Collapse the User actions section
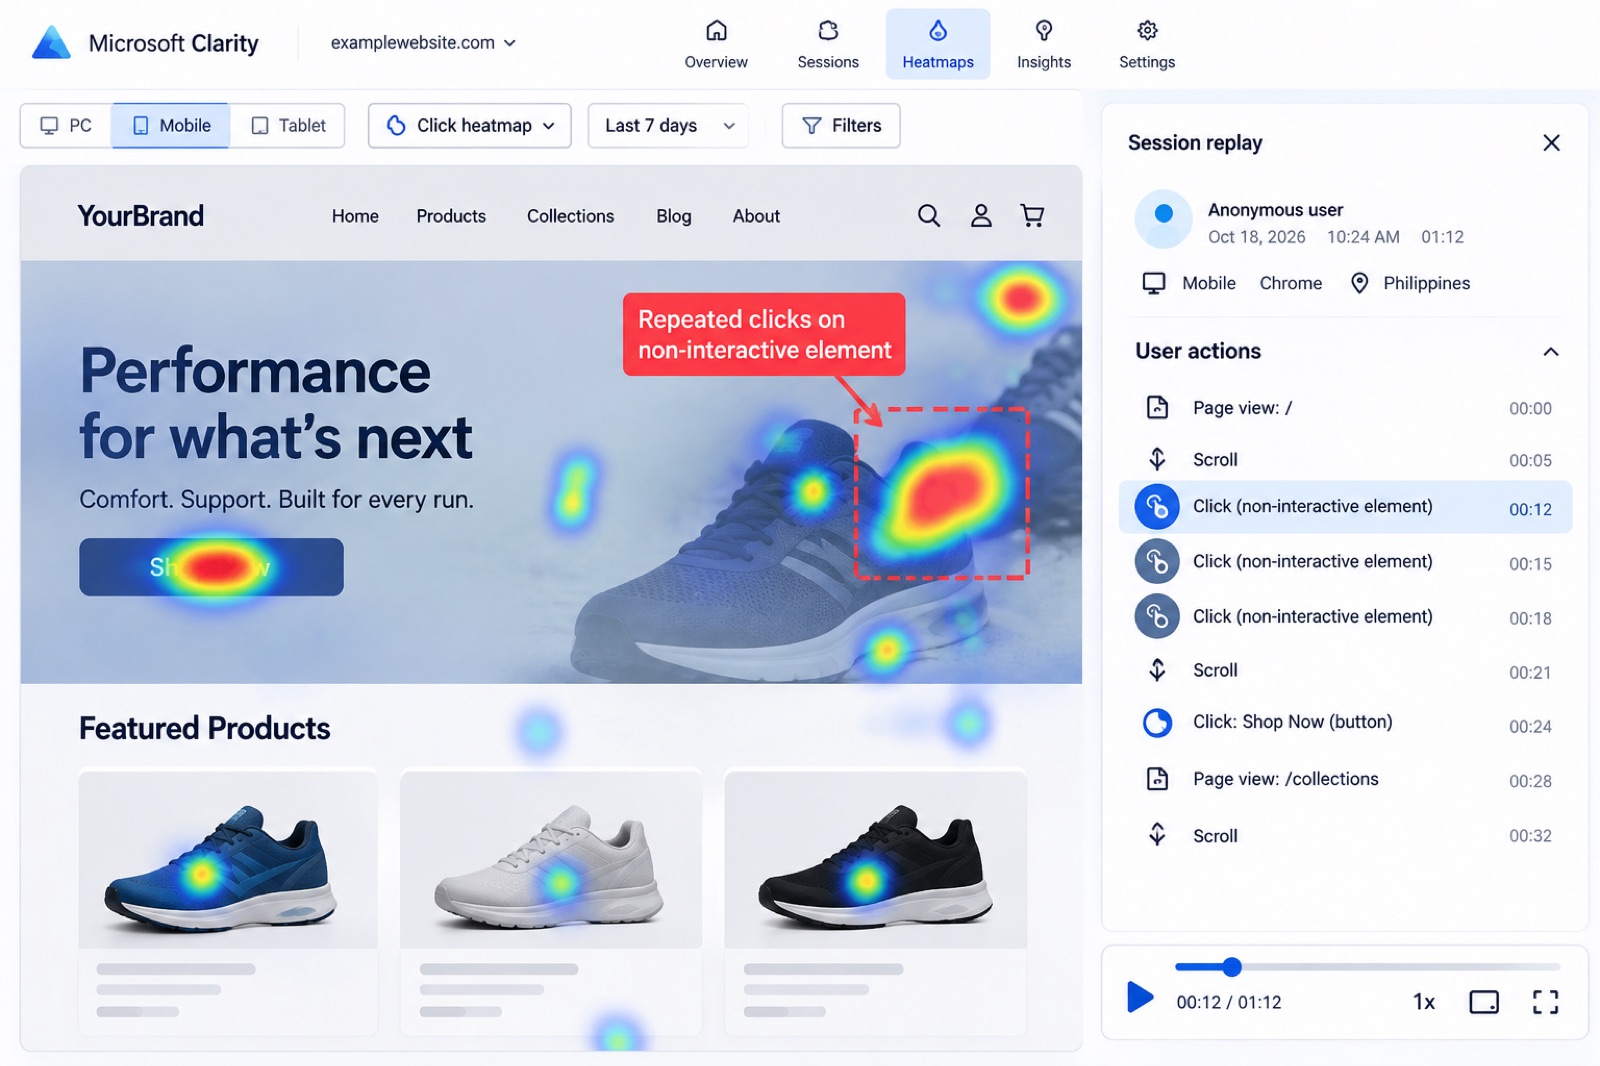Screen dimensions: 1600x1066 click(1551, 352)
